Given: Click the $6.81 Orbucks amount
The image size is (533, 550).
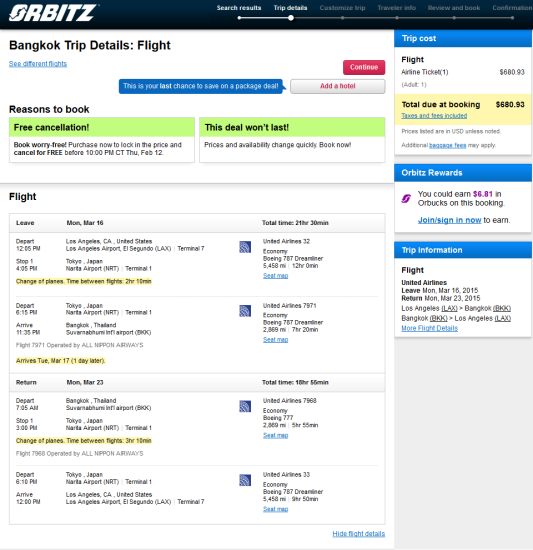Looking at the screenshot, I should pos(483,194).
